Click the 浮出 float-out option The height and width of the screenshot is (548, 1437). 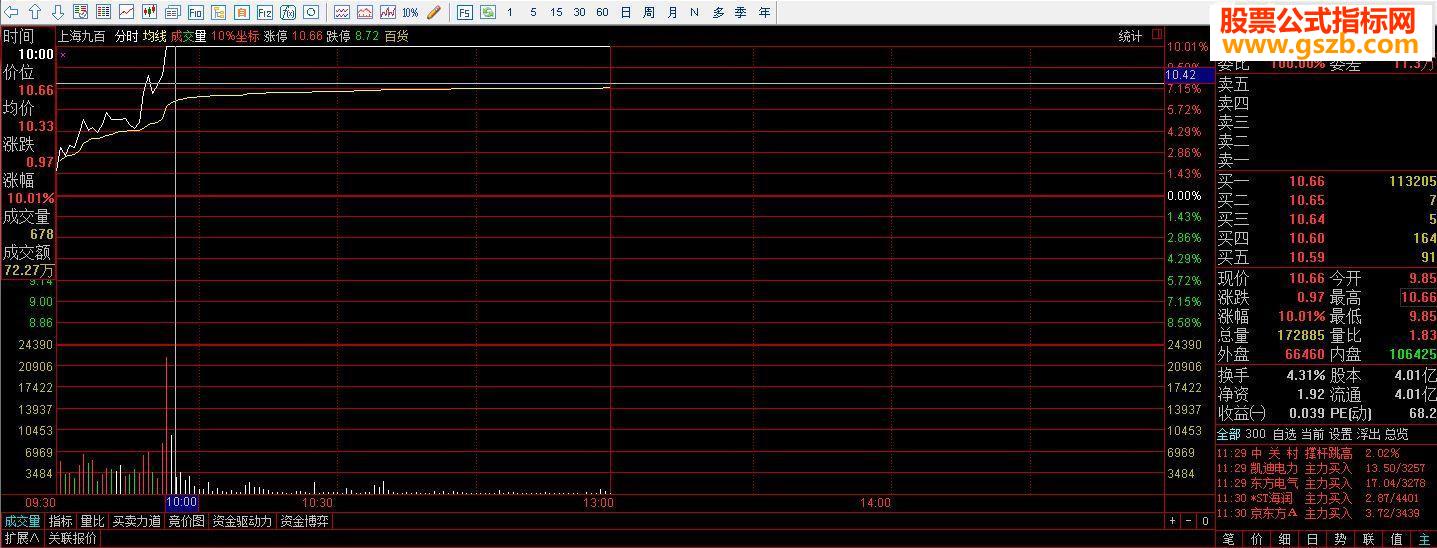pos(1368,434)
